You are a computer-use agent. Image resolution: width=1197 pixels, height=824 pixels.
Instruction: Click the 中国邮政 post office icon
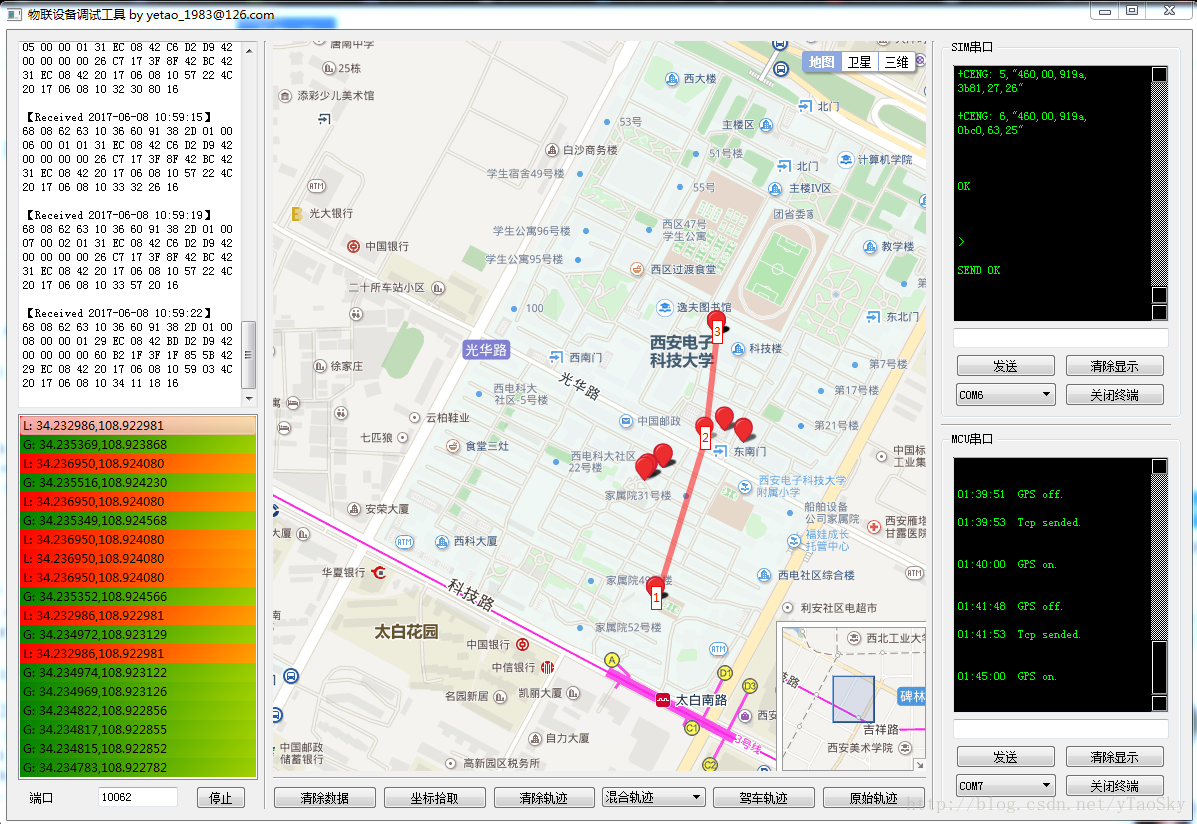coord(626,422)
